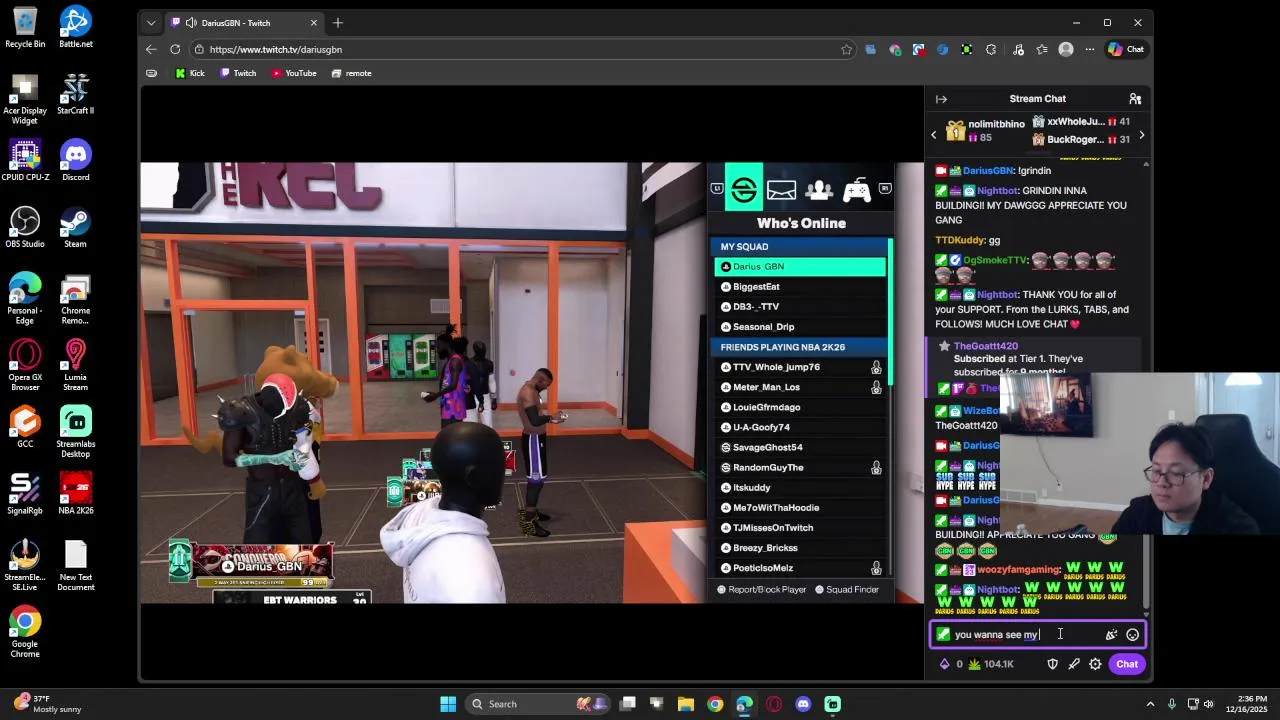The width and height of the screenshot is (1280, 720).
Task: Open Lumia Stream desktop shortcut
Action: tap(76, 366)
